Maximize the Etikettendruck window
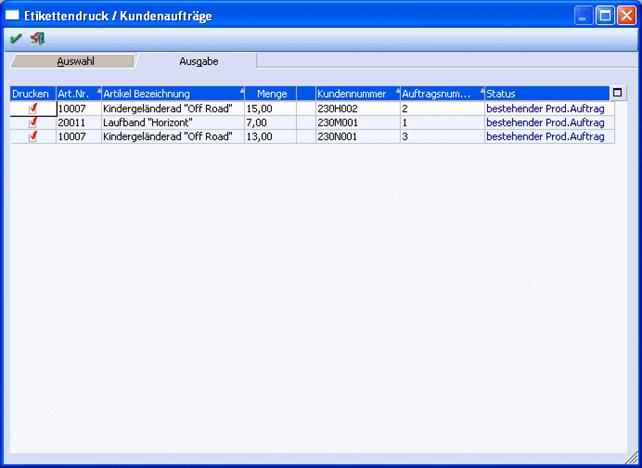This screenshot has height=468, width=642. 605,16
